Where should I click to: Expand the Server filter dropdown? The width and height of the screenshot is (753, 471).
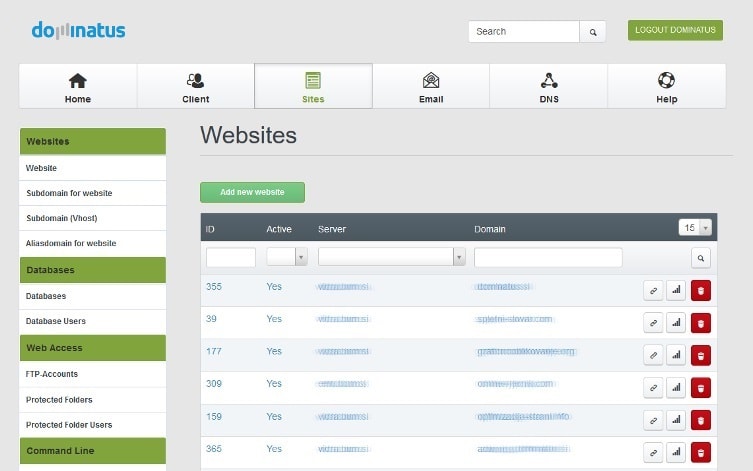click(x=392, y=258)
